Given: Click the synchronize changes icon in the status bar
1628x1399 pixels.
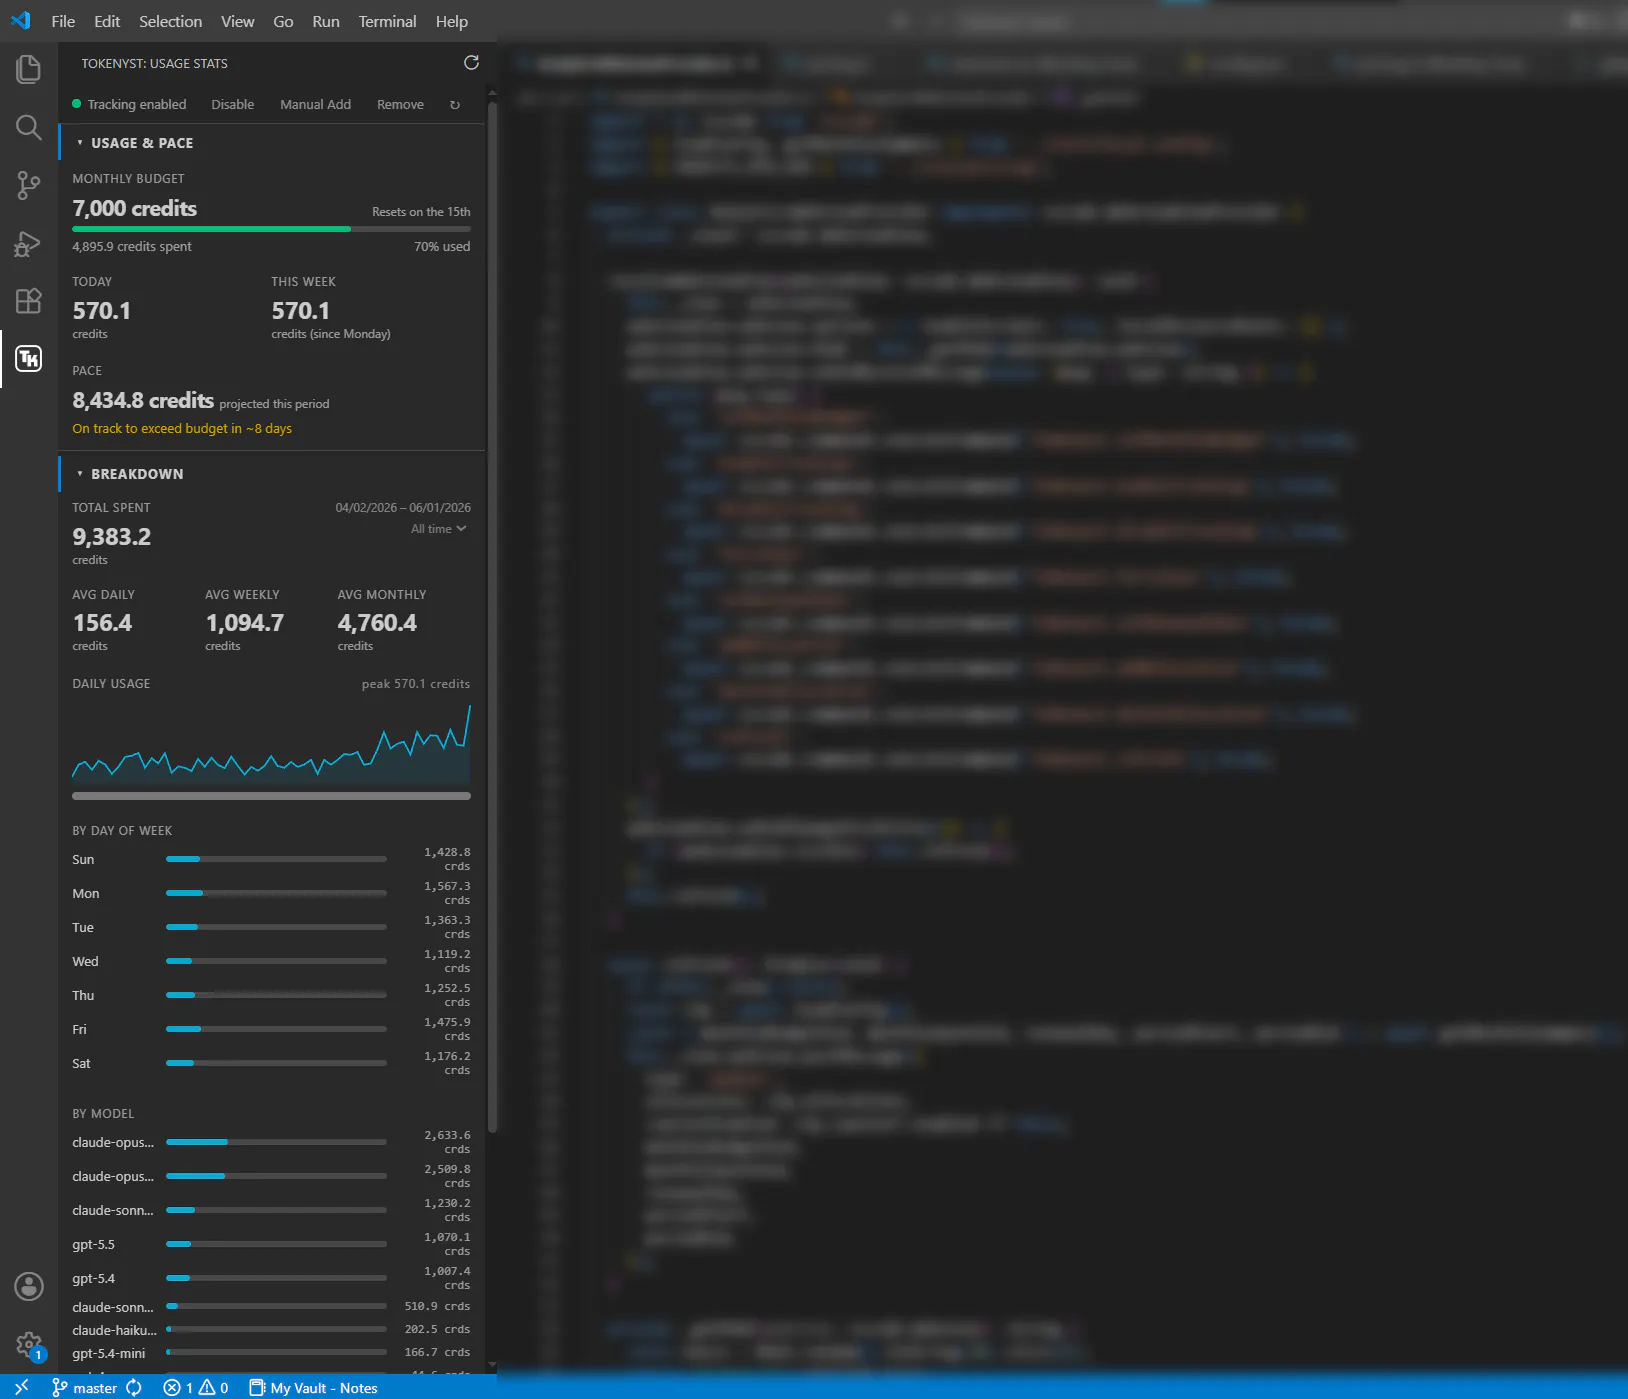Looking at the screenshot, I should (x=134, y=1387).
